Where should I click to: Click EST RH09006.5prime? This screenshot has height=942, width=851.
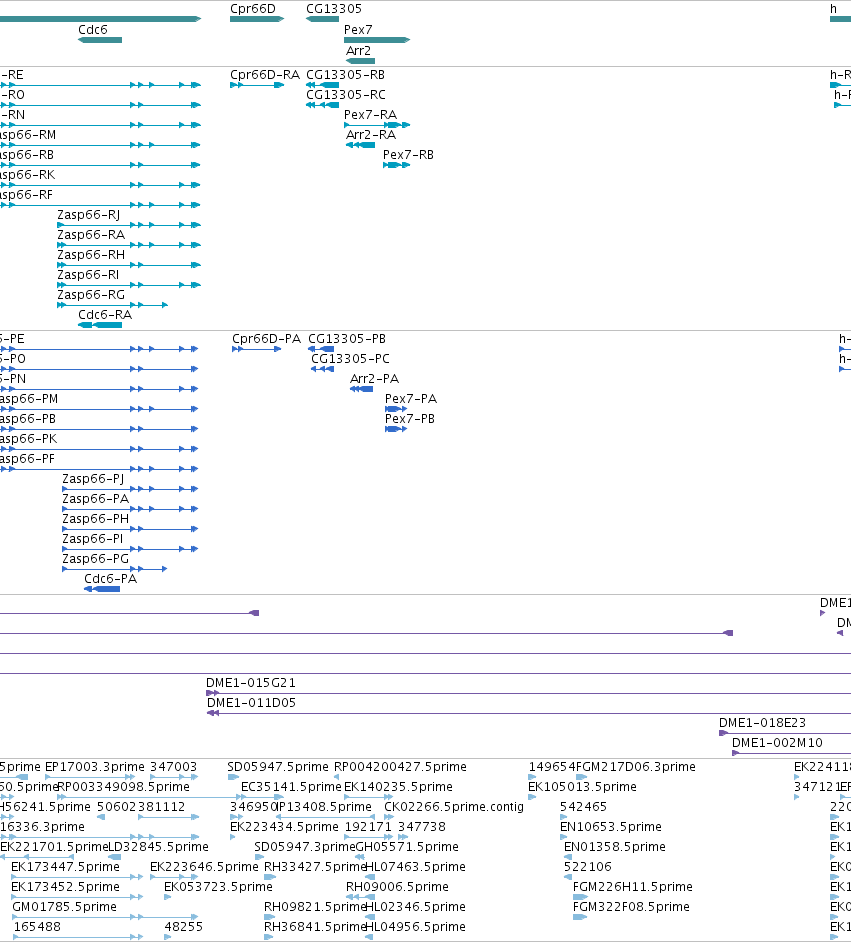(397, 887)
